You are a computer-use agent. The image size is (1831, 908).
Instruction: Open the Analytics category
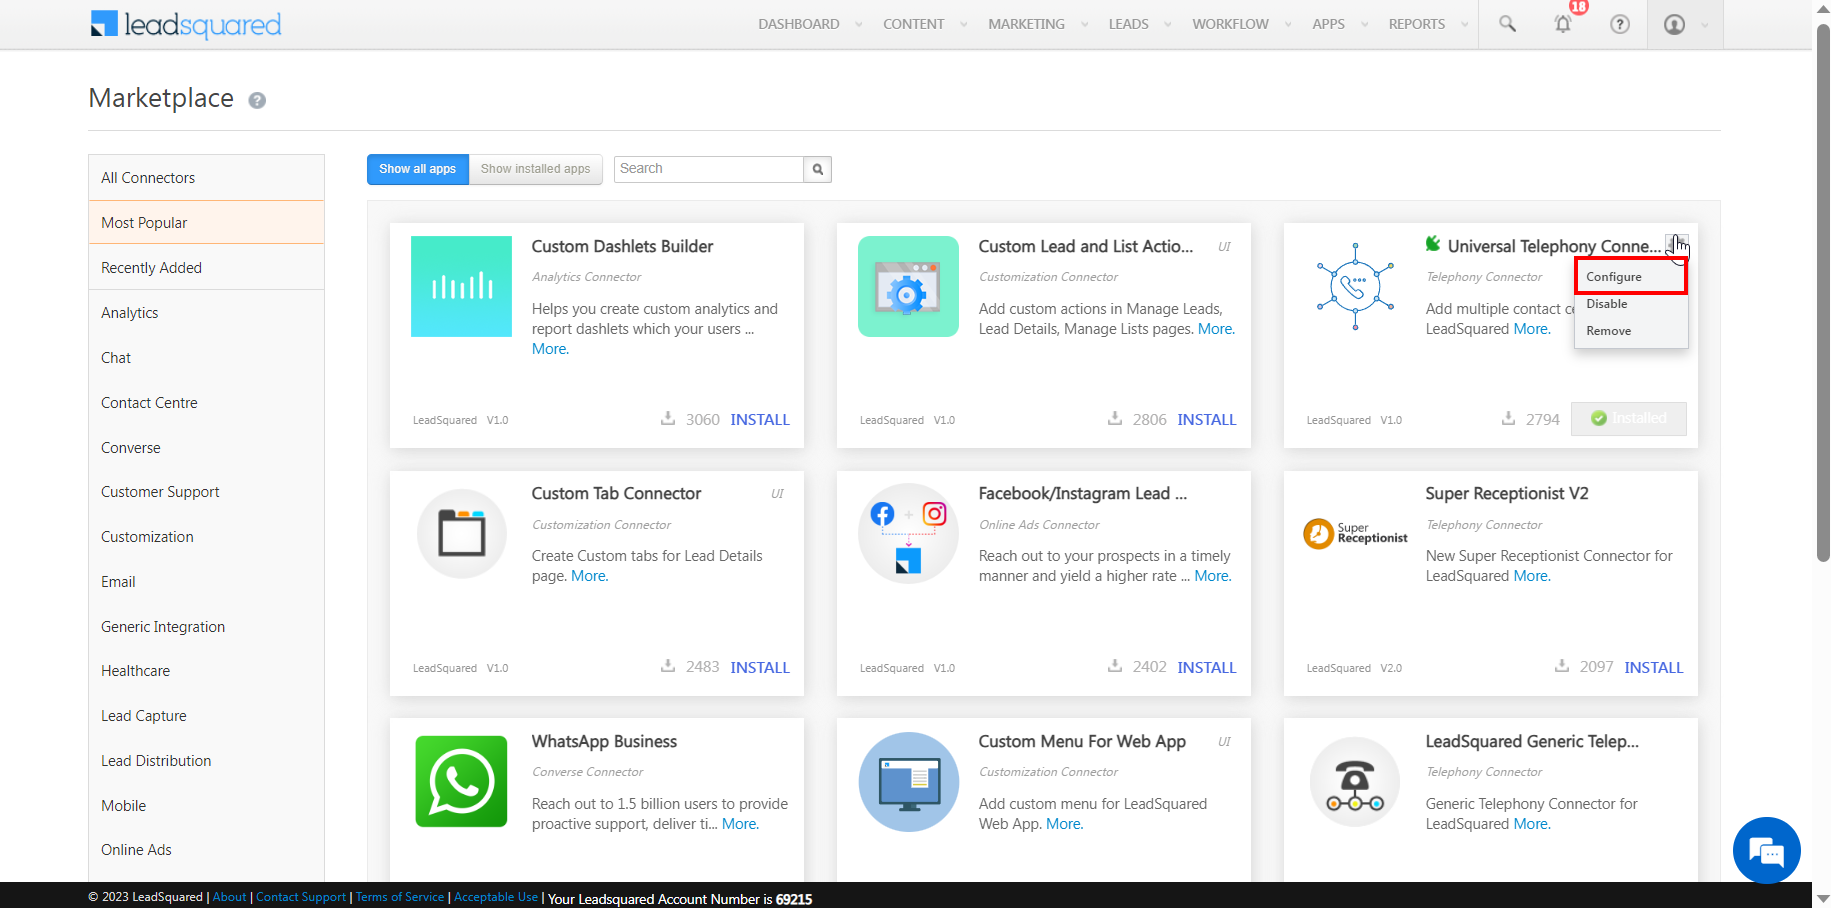tap(206, 313)
